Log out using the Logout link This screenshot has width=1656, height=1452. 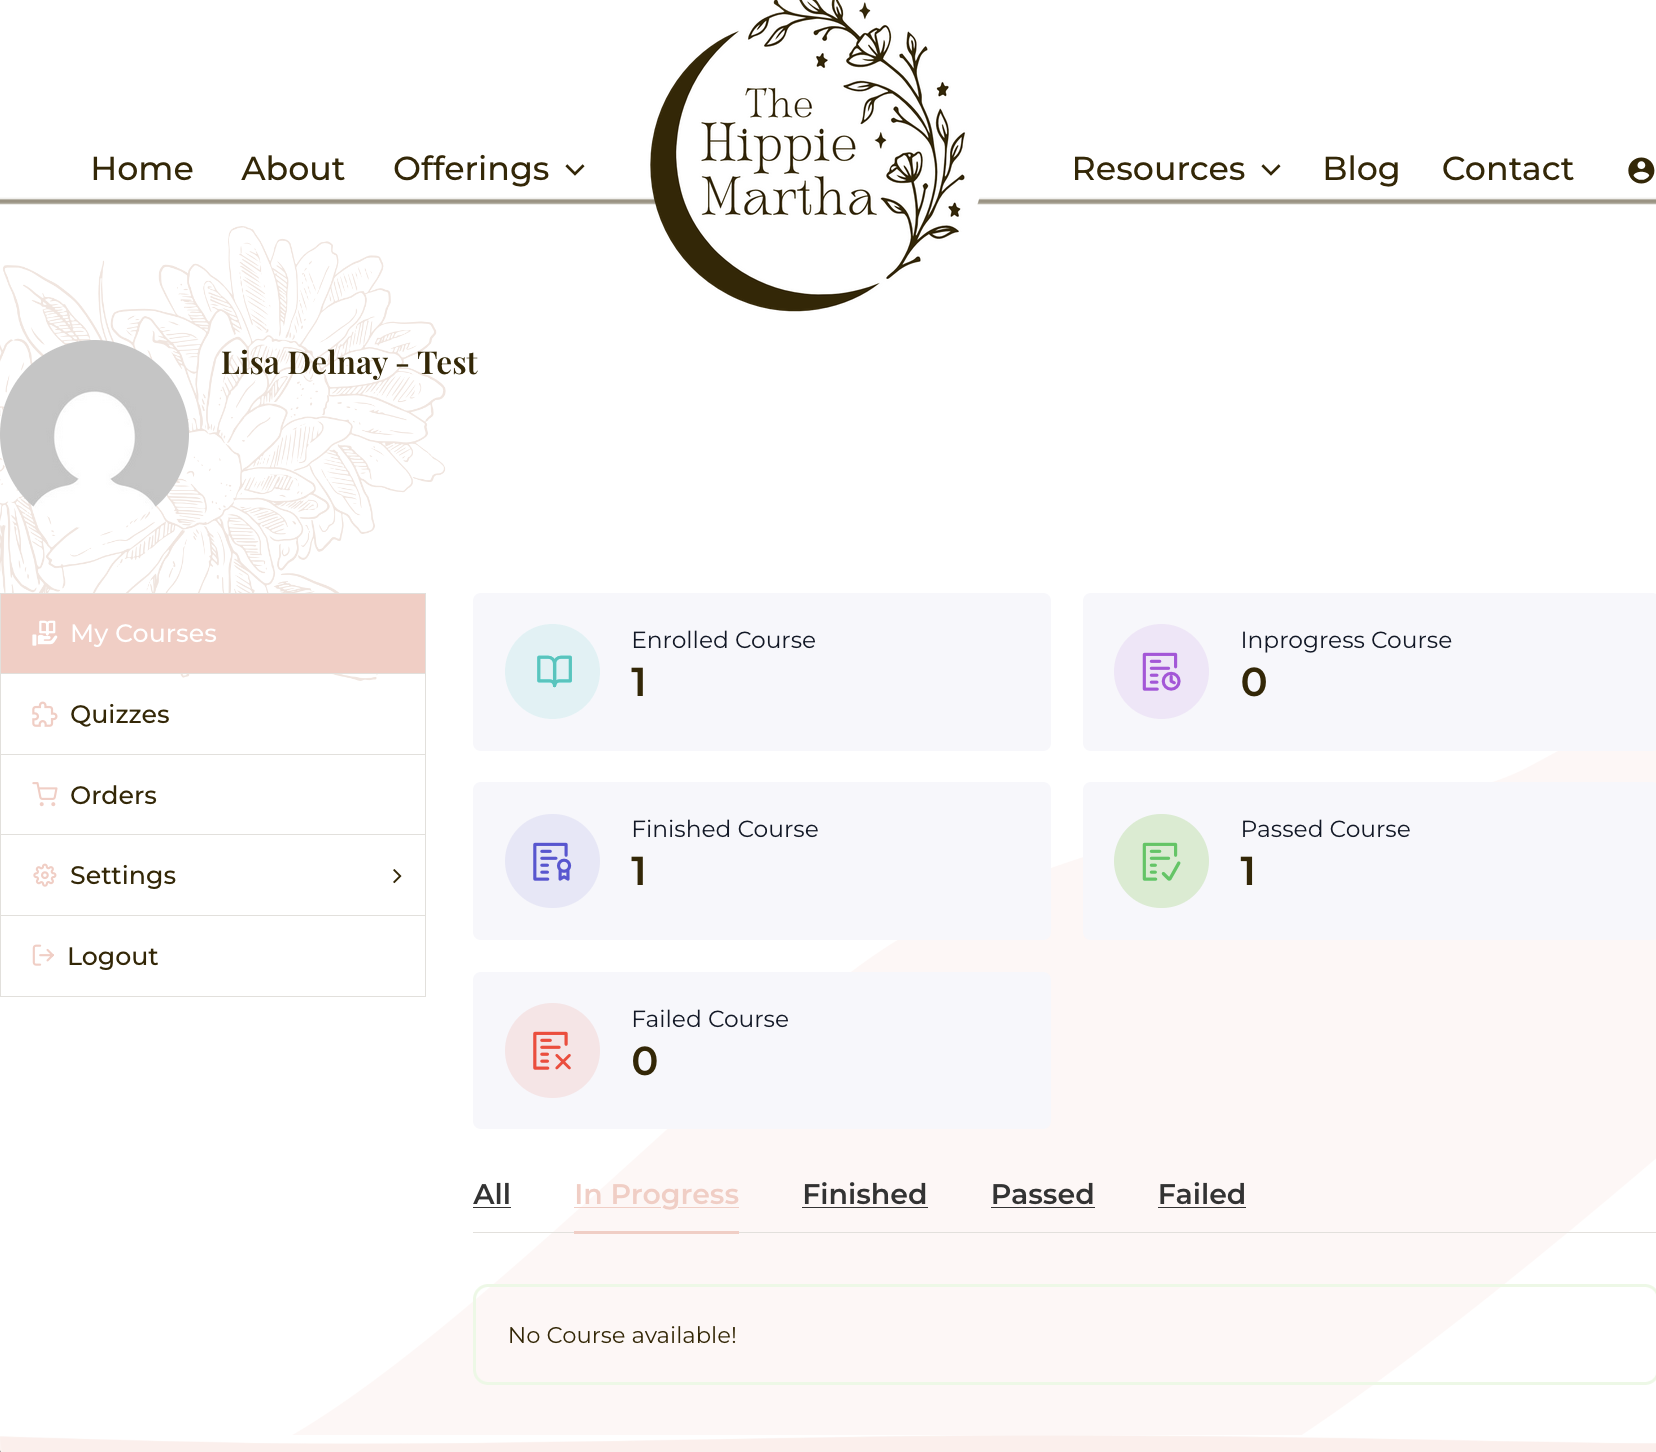112,956
